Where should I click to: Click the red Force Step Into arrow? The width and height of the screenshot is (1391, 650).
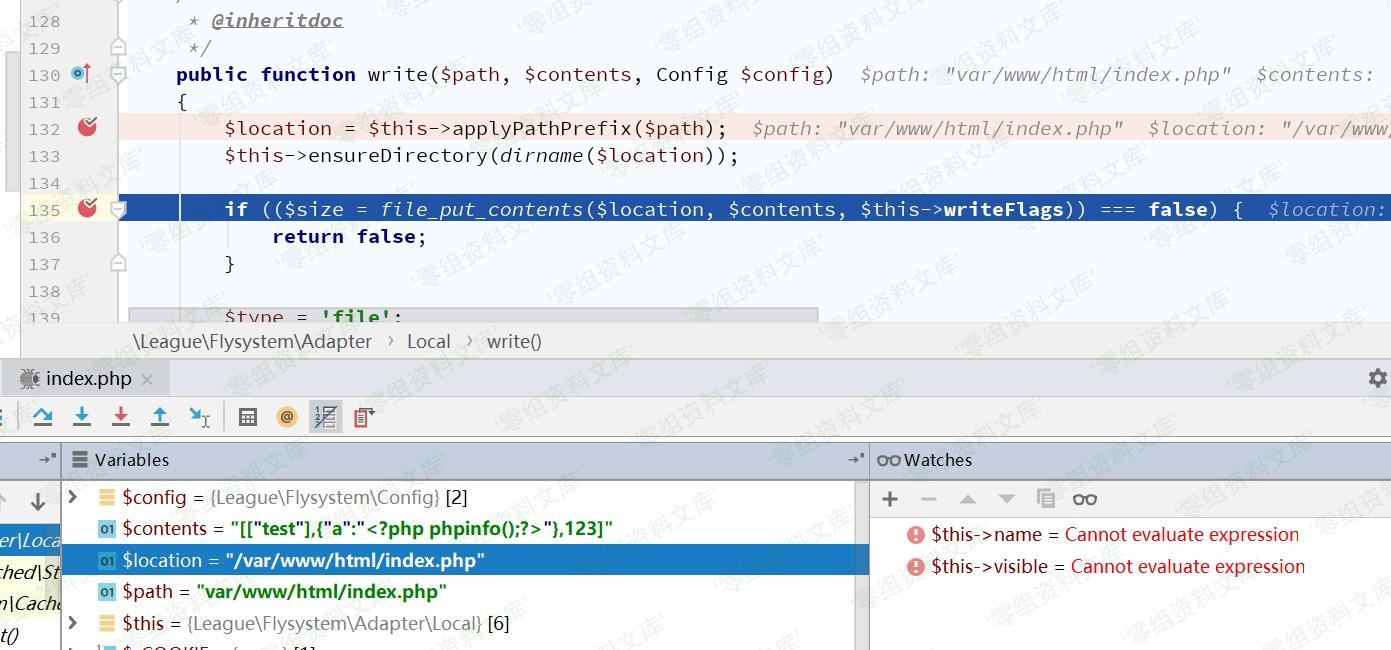pyautogui.click(x=121, y=417)
